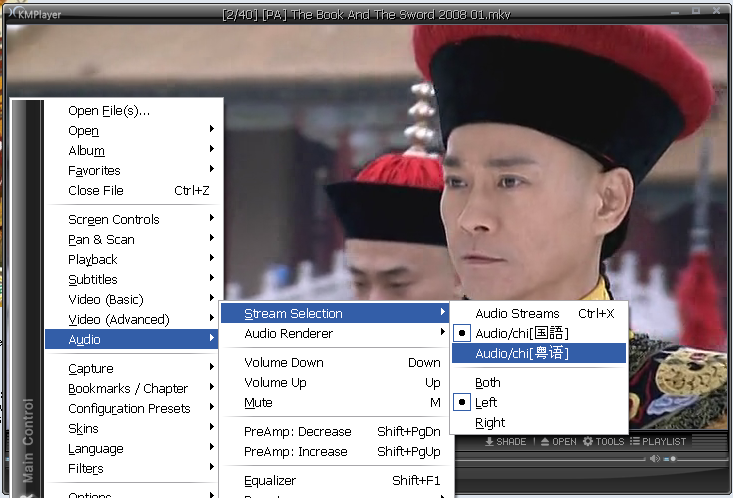Click the SHADE button

point(505,441)
